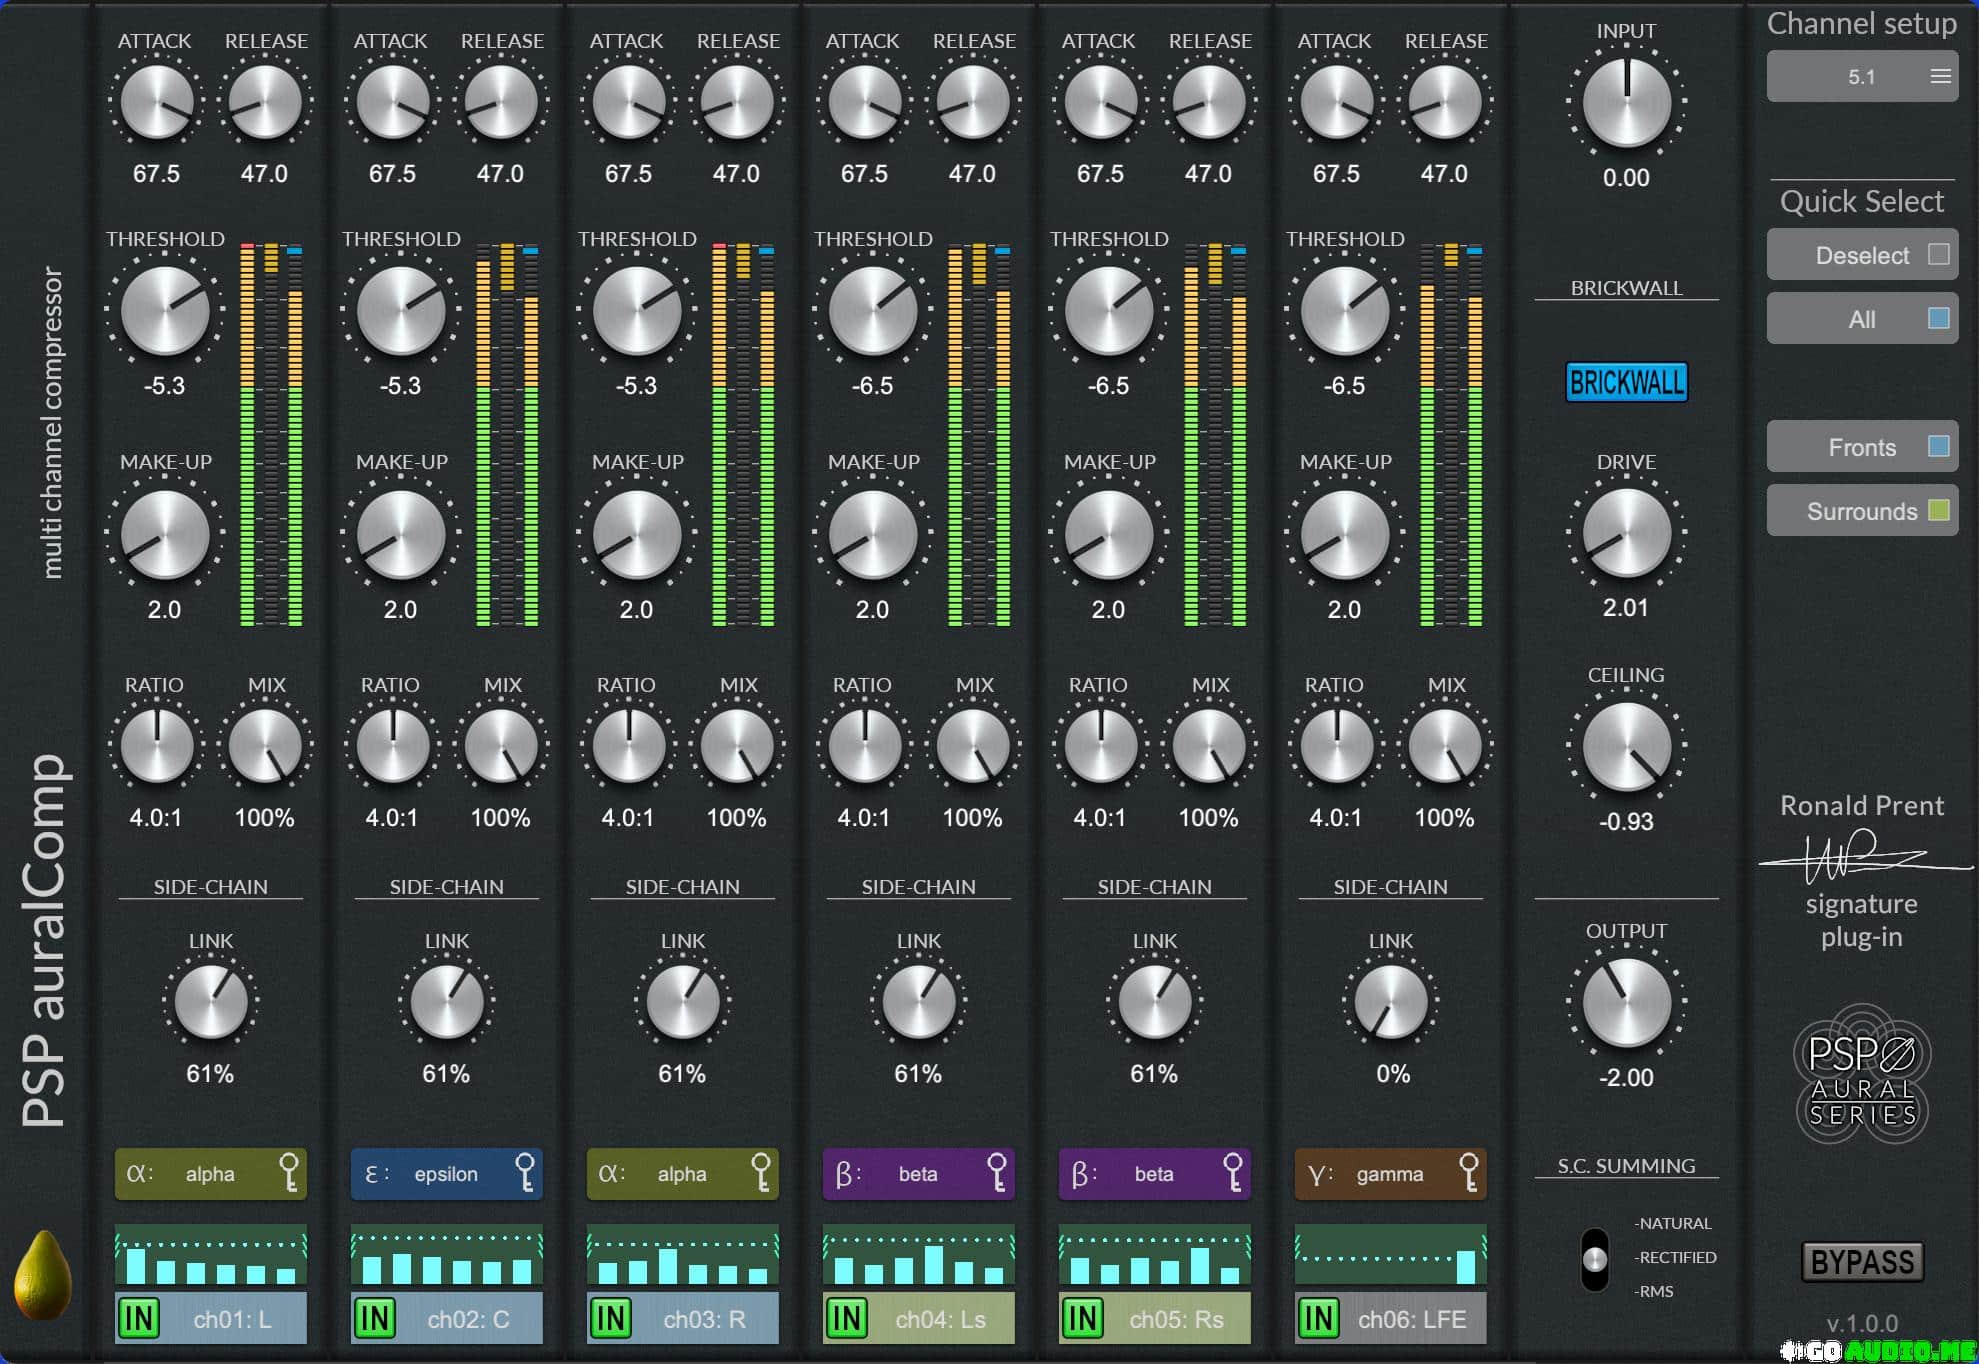
Task: Click the ch05 MIX knob
Action: coord(1208,746)
